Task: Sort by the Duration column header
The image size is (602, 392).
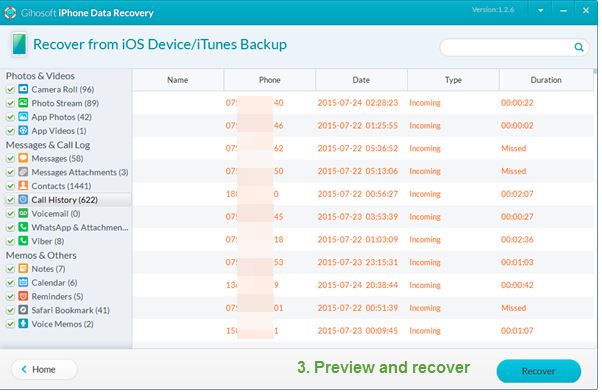Action: click(546, 80)
